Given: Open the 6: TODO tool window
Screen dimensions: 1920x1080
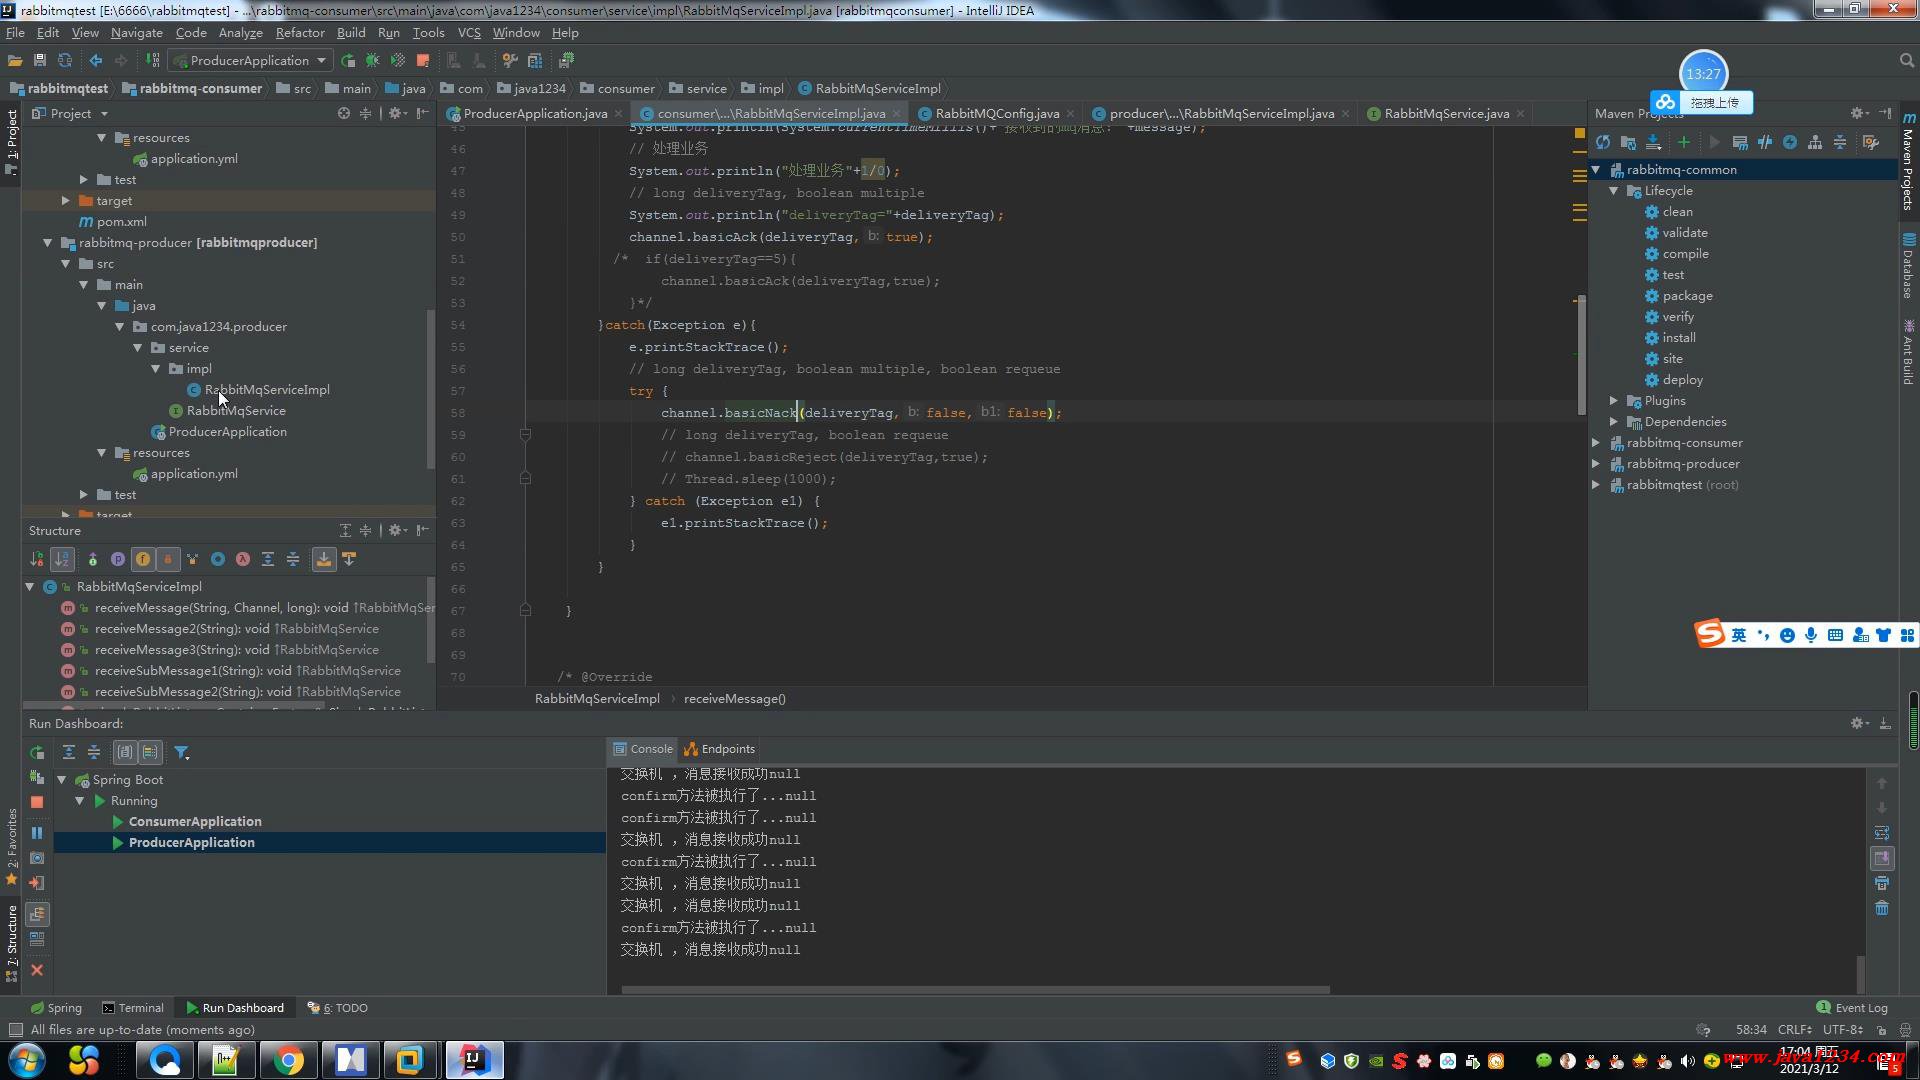Looking at the screenshot, I should (338, 1007).
